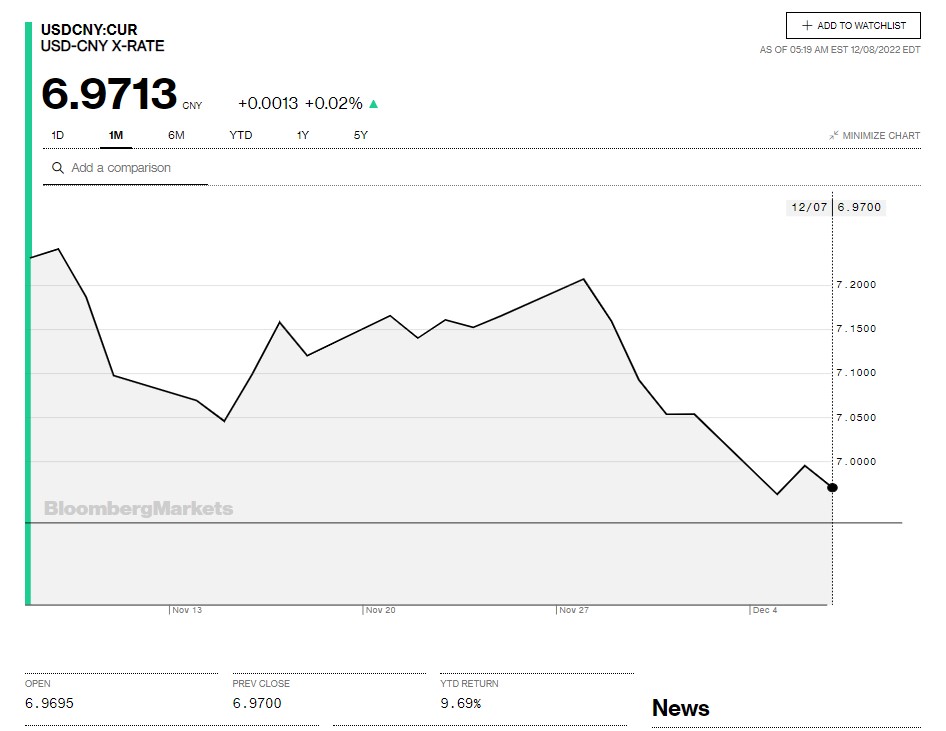Switch to the 1M chart range

click(x=116, y=135)
